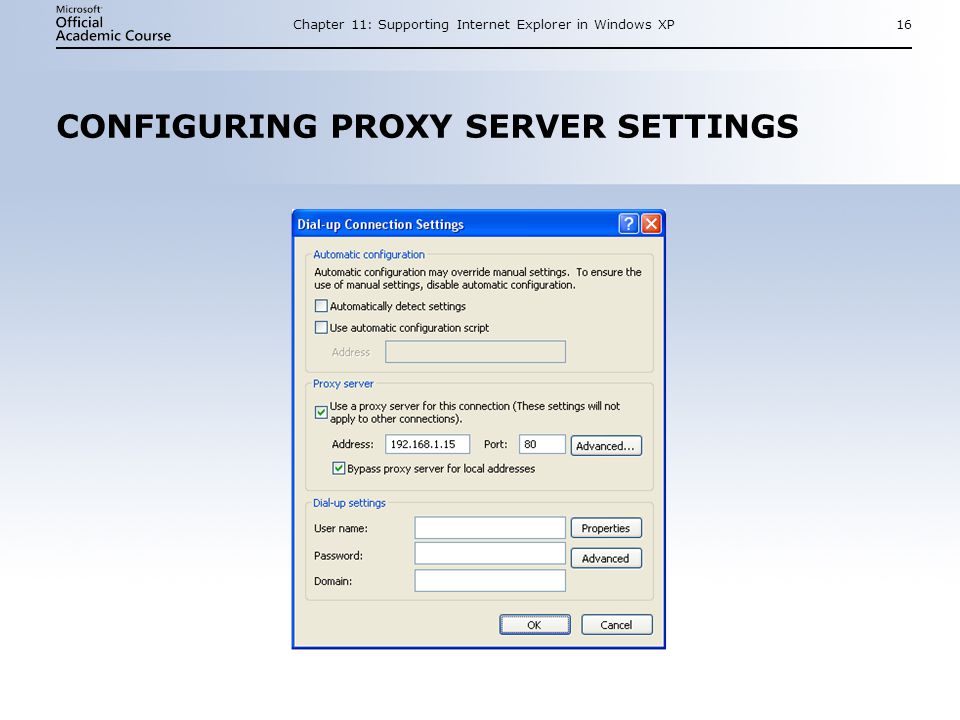This screenshot has width=960, height=720.
Task: Click the page number 16
Action: click(904, 25)
